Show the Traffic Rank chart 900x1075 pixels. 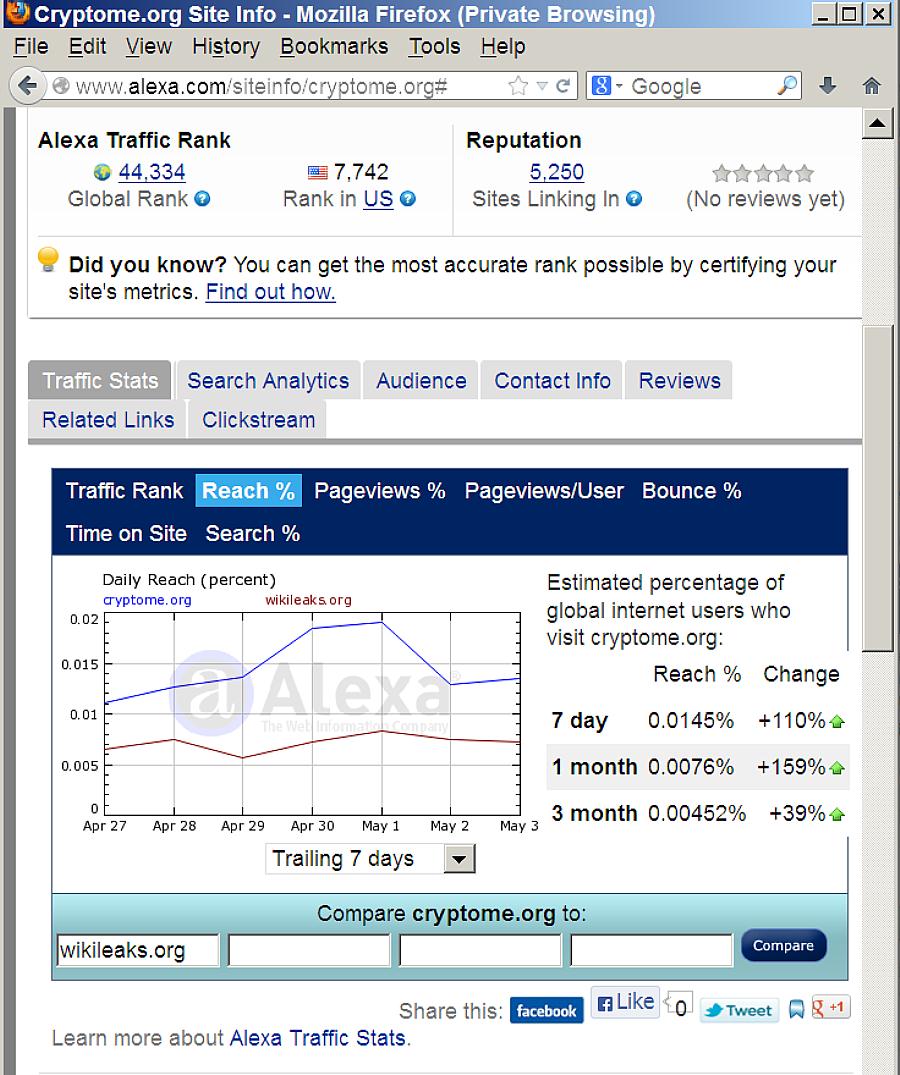(x=124, y=491)
